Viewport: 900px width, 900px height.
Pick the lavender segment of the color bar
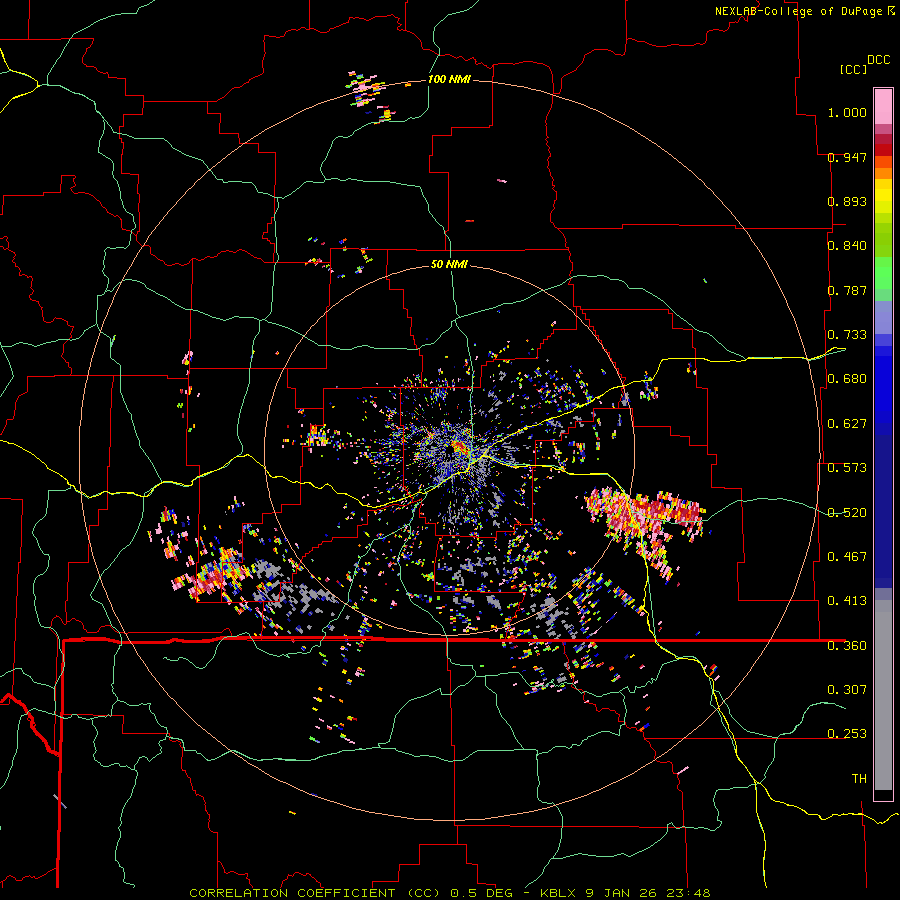(x=883, y=317)
